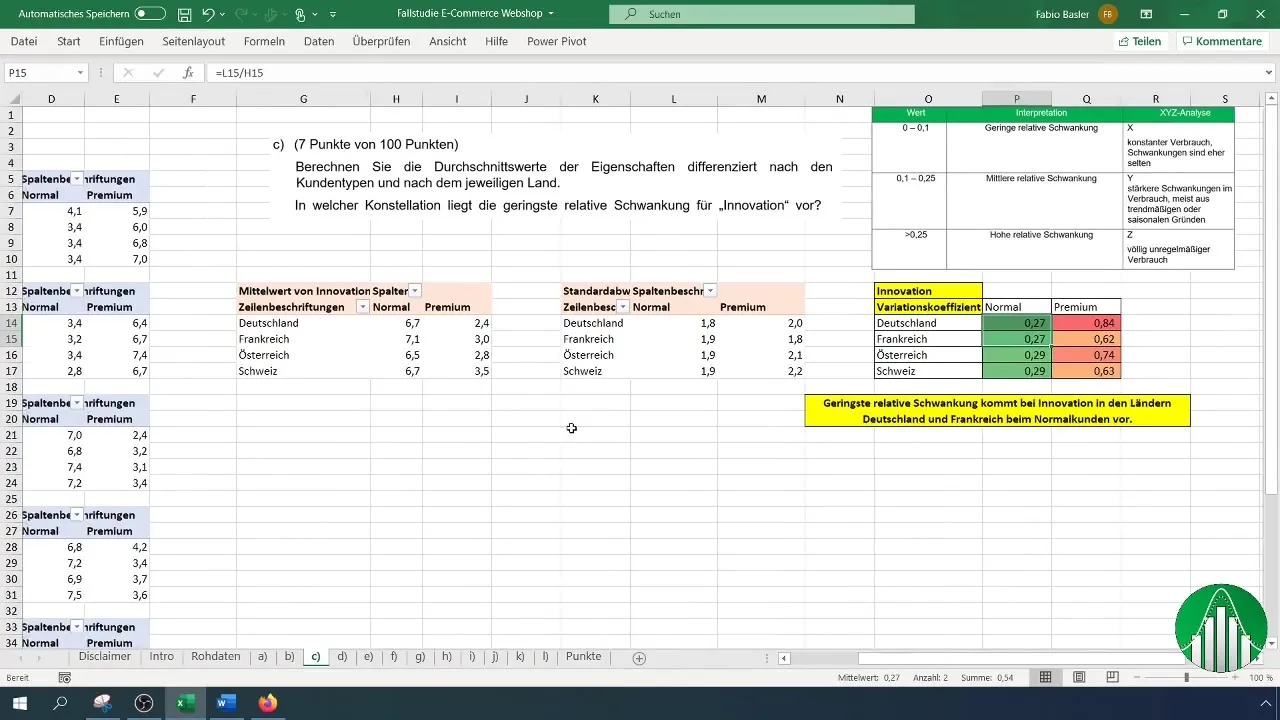Click the Redo arrow icon
The height and width of the screenshot is (720, 1280).
[x=241, y=15]
